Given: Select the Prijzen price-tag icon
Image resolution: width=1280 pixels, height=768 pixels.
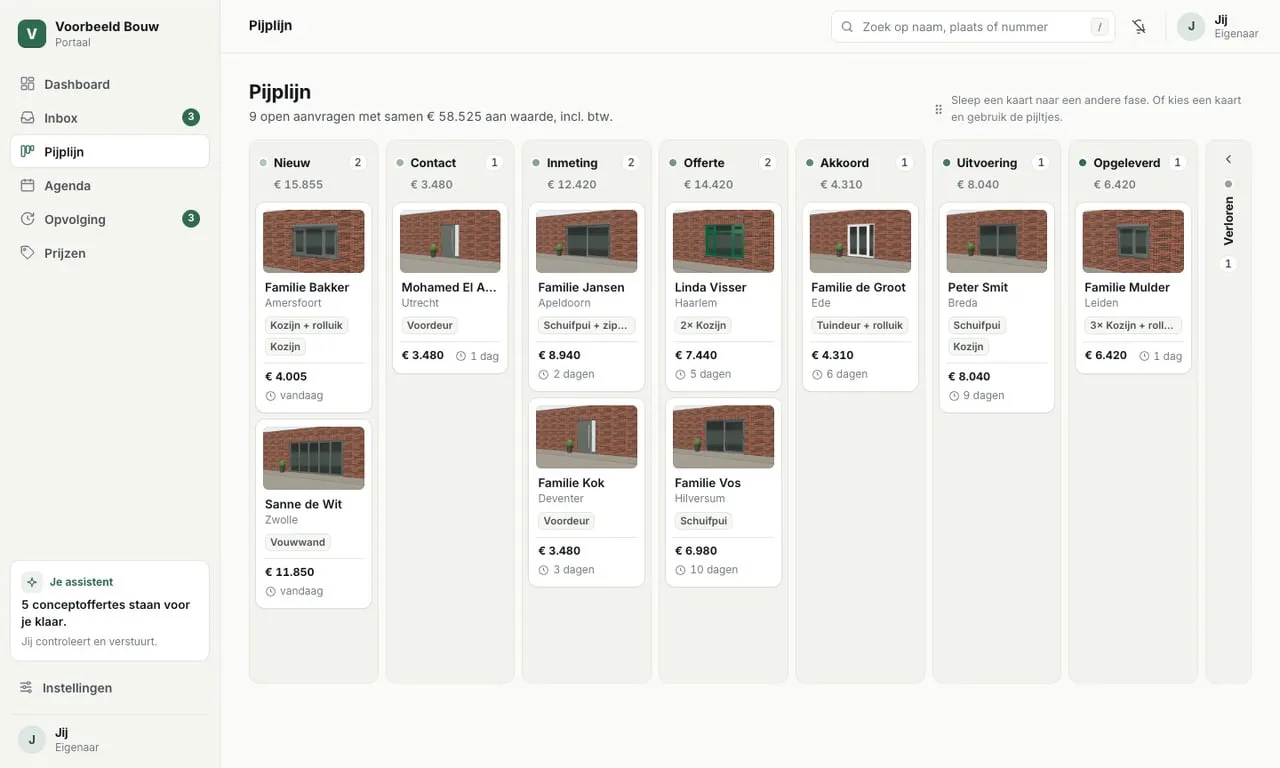Looking at the screenshot, I should point(28,253).
